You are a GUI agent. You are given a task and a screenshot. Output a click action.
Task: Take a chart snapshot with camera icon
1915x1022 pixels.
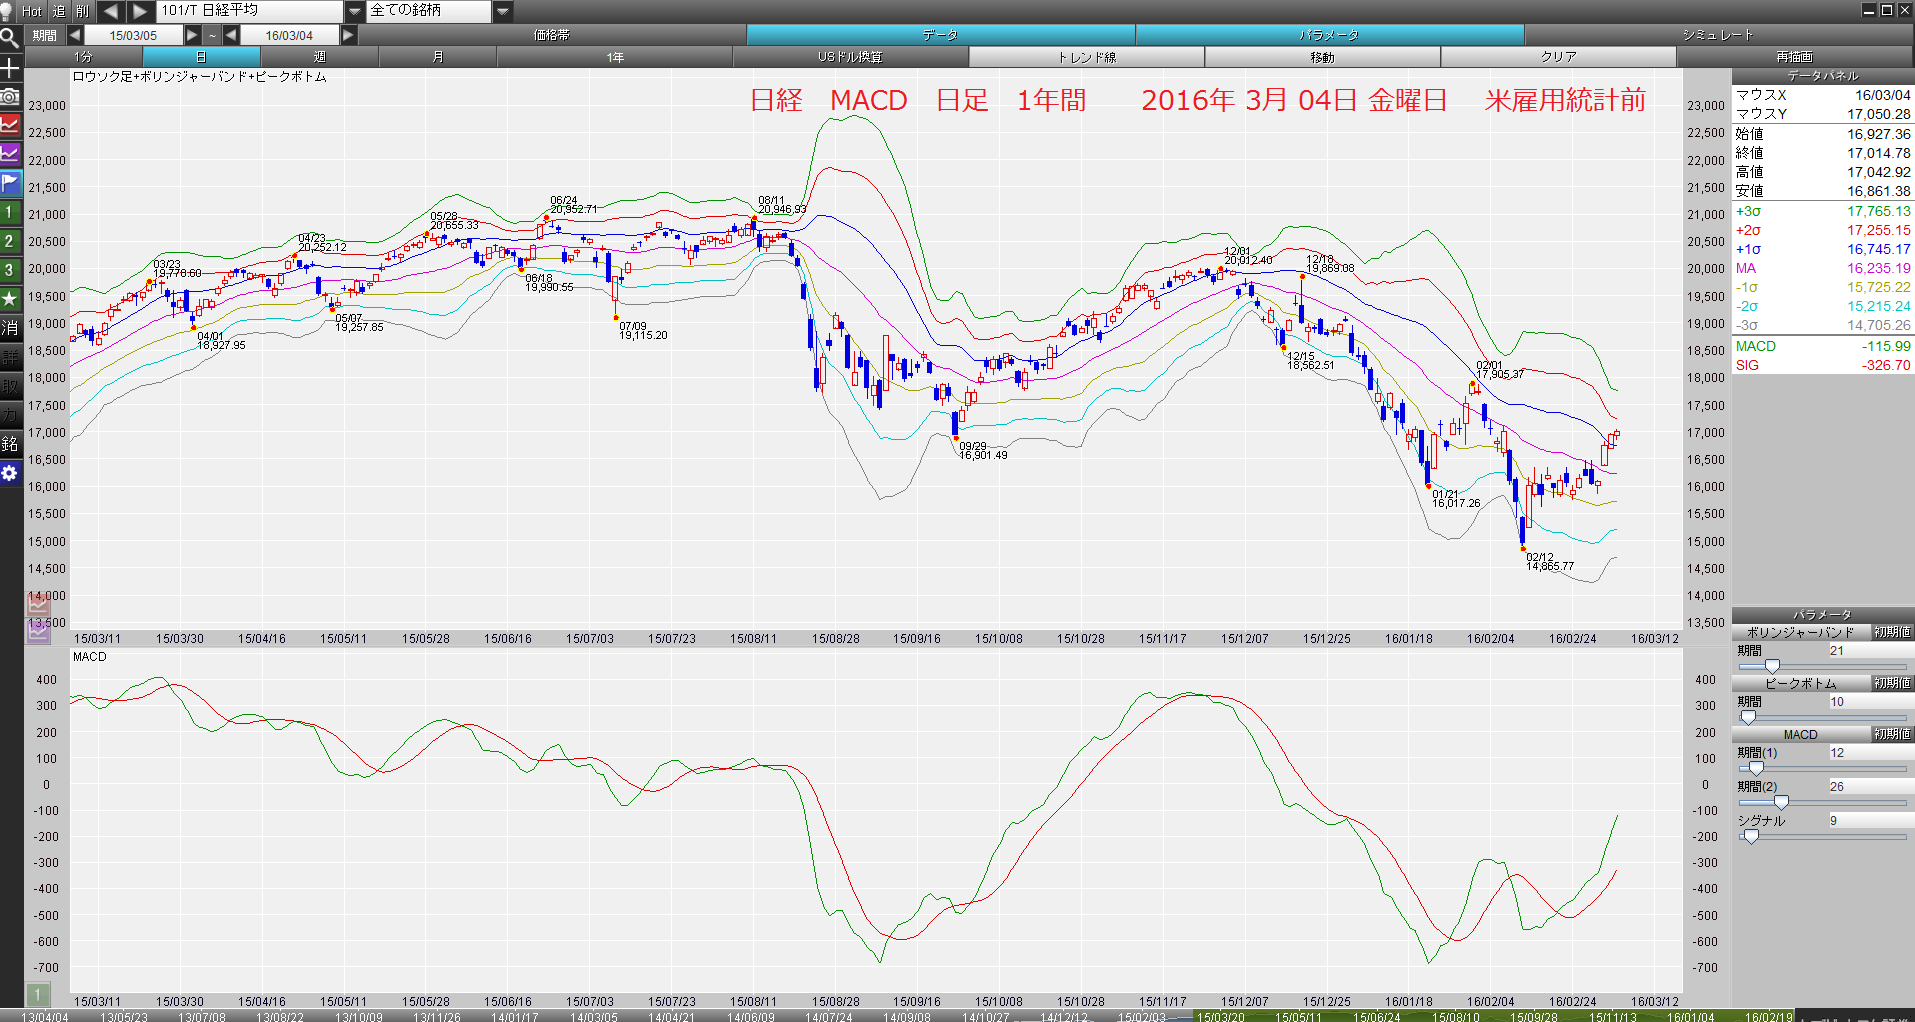[10, 96]
